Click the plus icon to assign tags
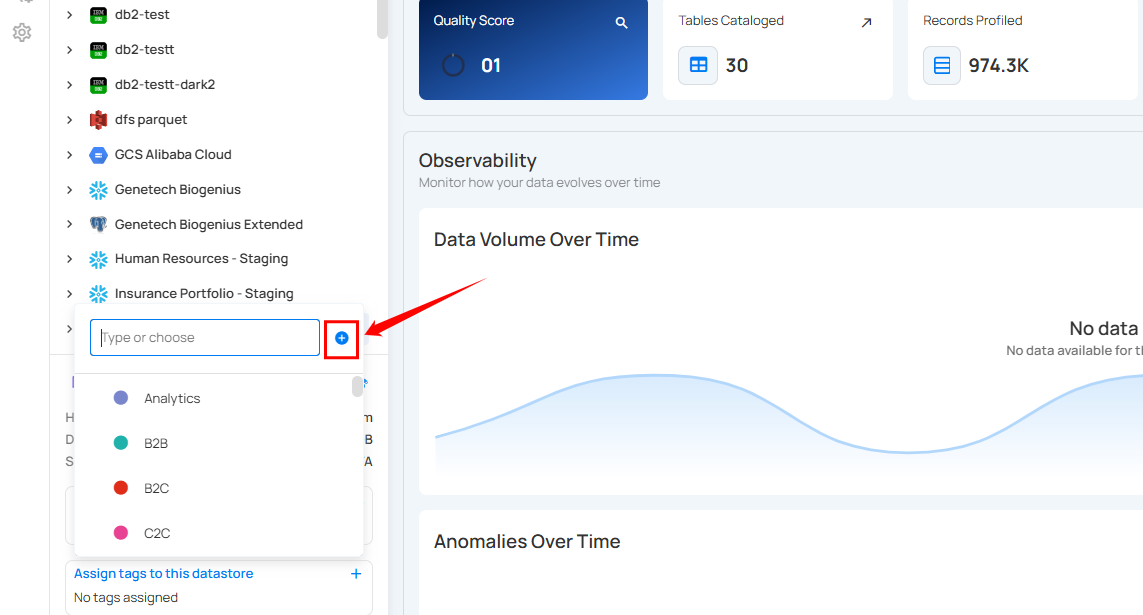Screen dimensions: 1143x615 click(355, 574)
